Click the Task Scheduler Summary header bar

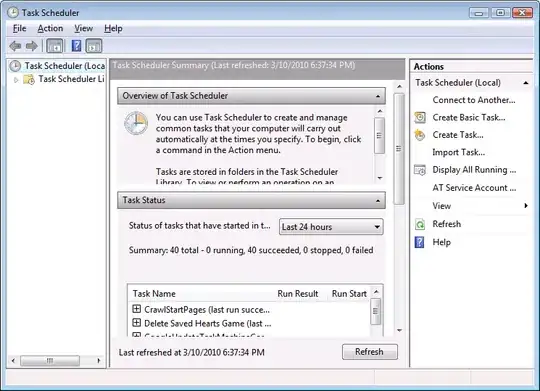[x=257, y=69]
